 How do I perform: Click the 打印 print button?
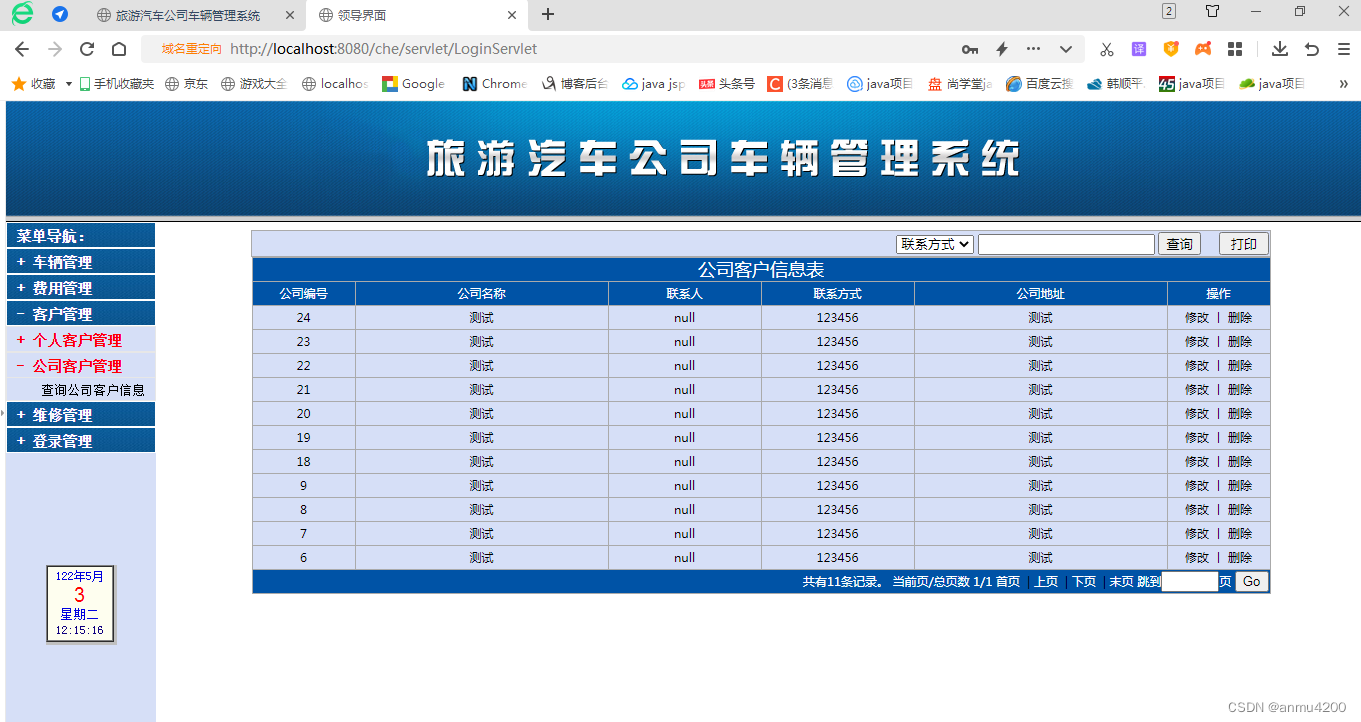coord(1244,244)
